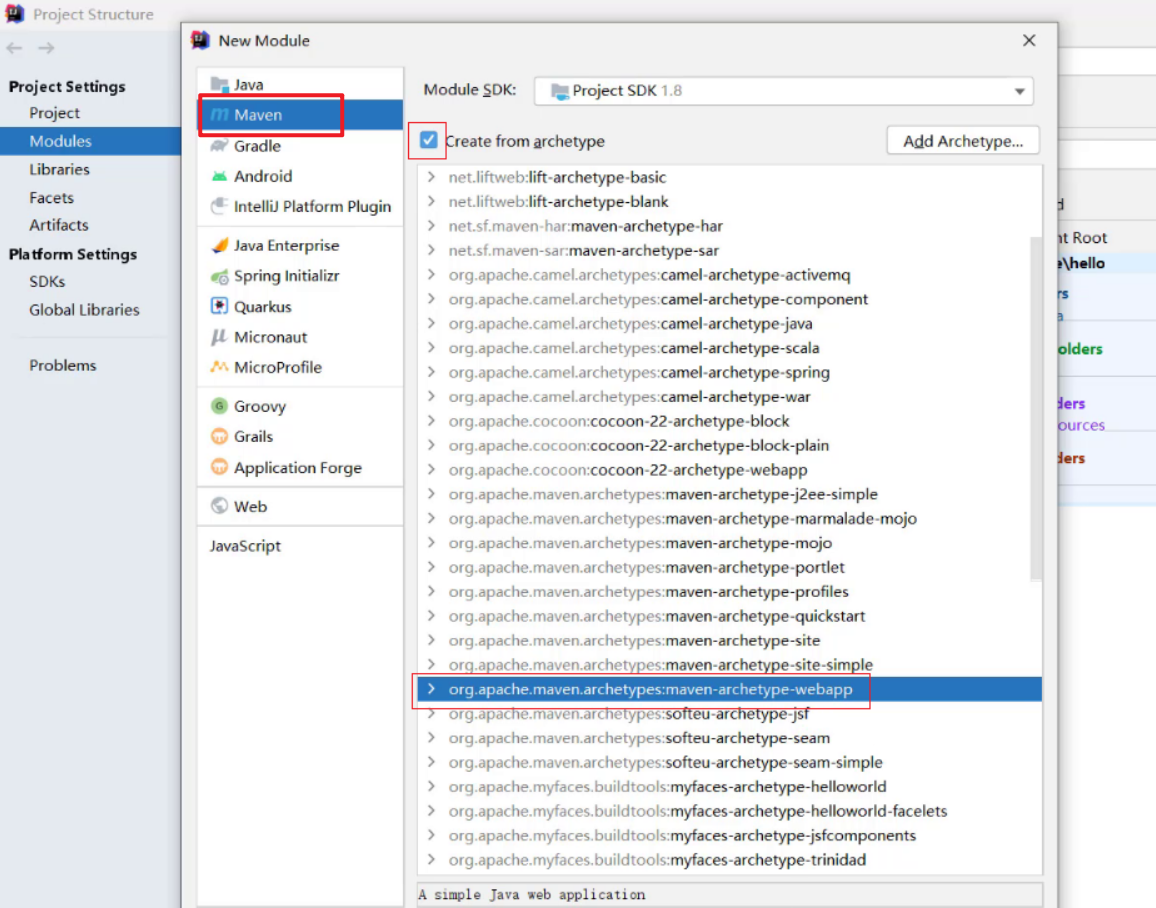Click the Quarkus icon
The width and height of the screenshot is (1156, 908).
219,306
